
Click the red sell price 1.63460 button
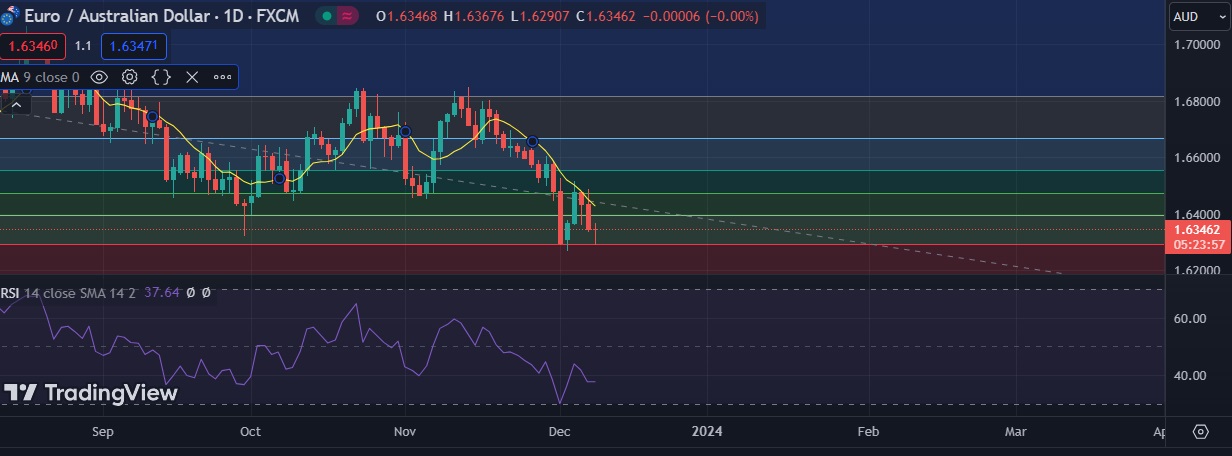click(33, 46)
